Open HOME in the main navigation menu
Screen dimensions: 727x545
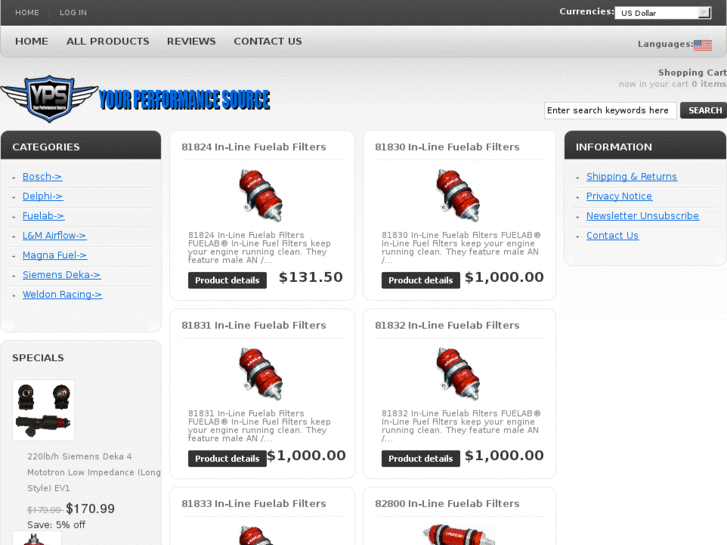pyautogui.click(x=32, y=41)
